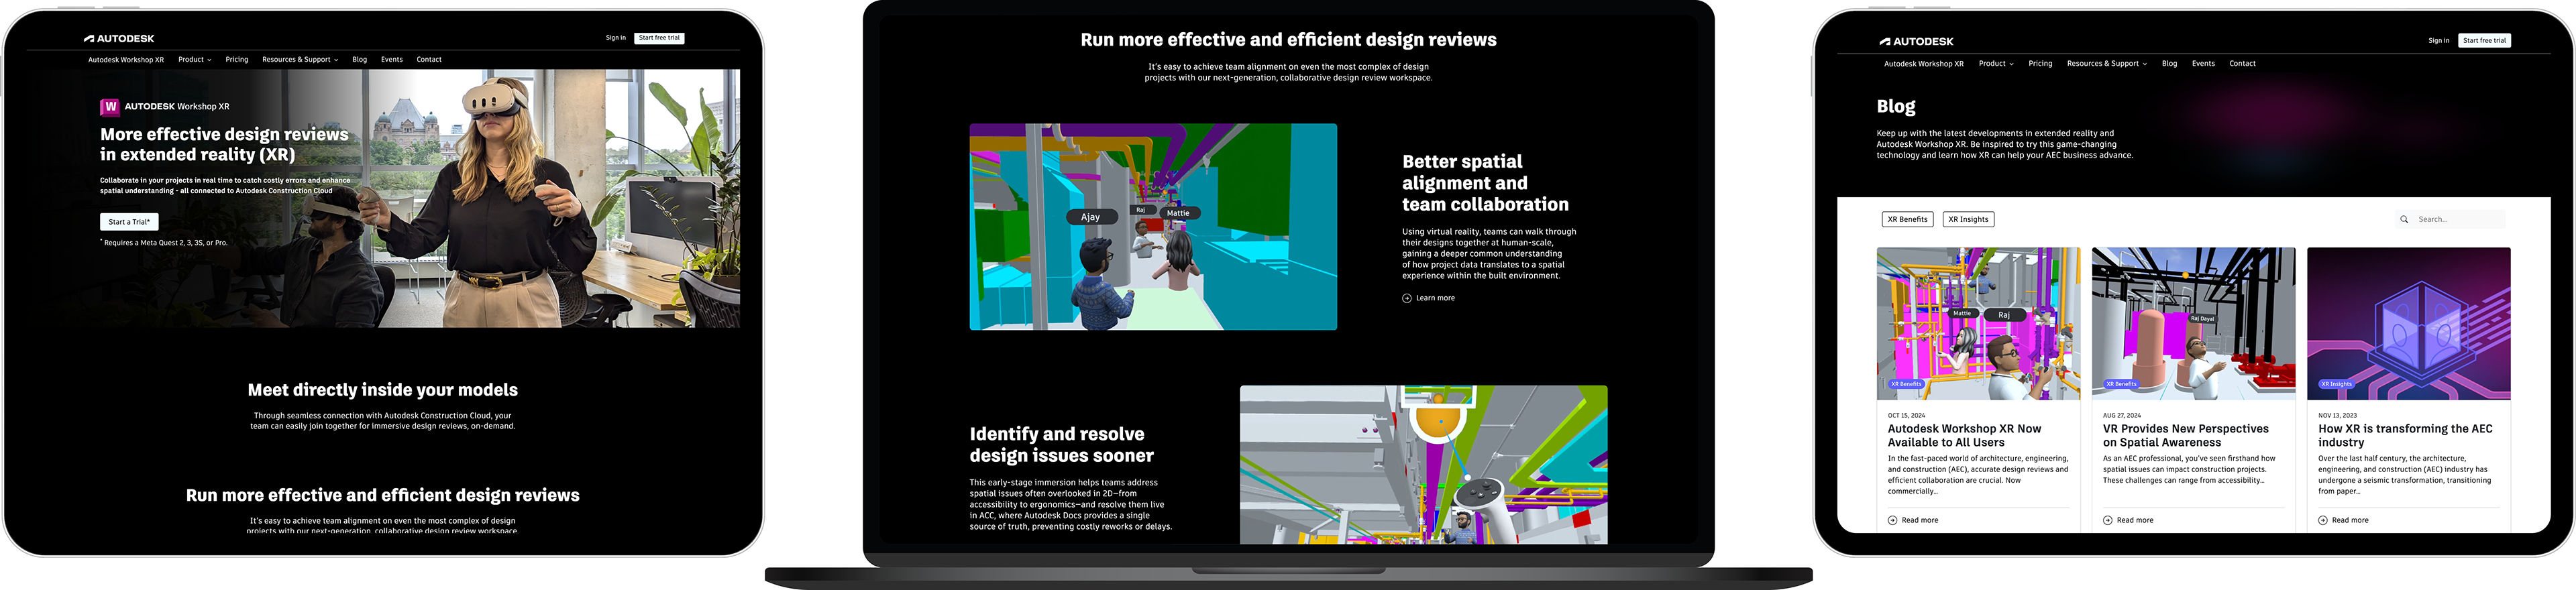Screen dimensions: 2576x590
Task: Filter blog by XR Benefits button
Action: click(1907, 219)
